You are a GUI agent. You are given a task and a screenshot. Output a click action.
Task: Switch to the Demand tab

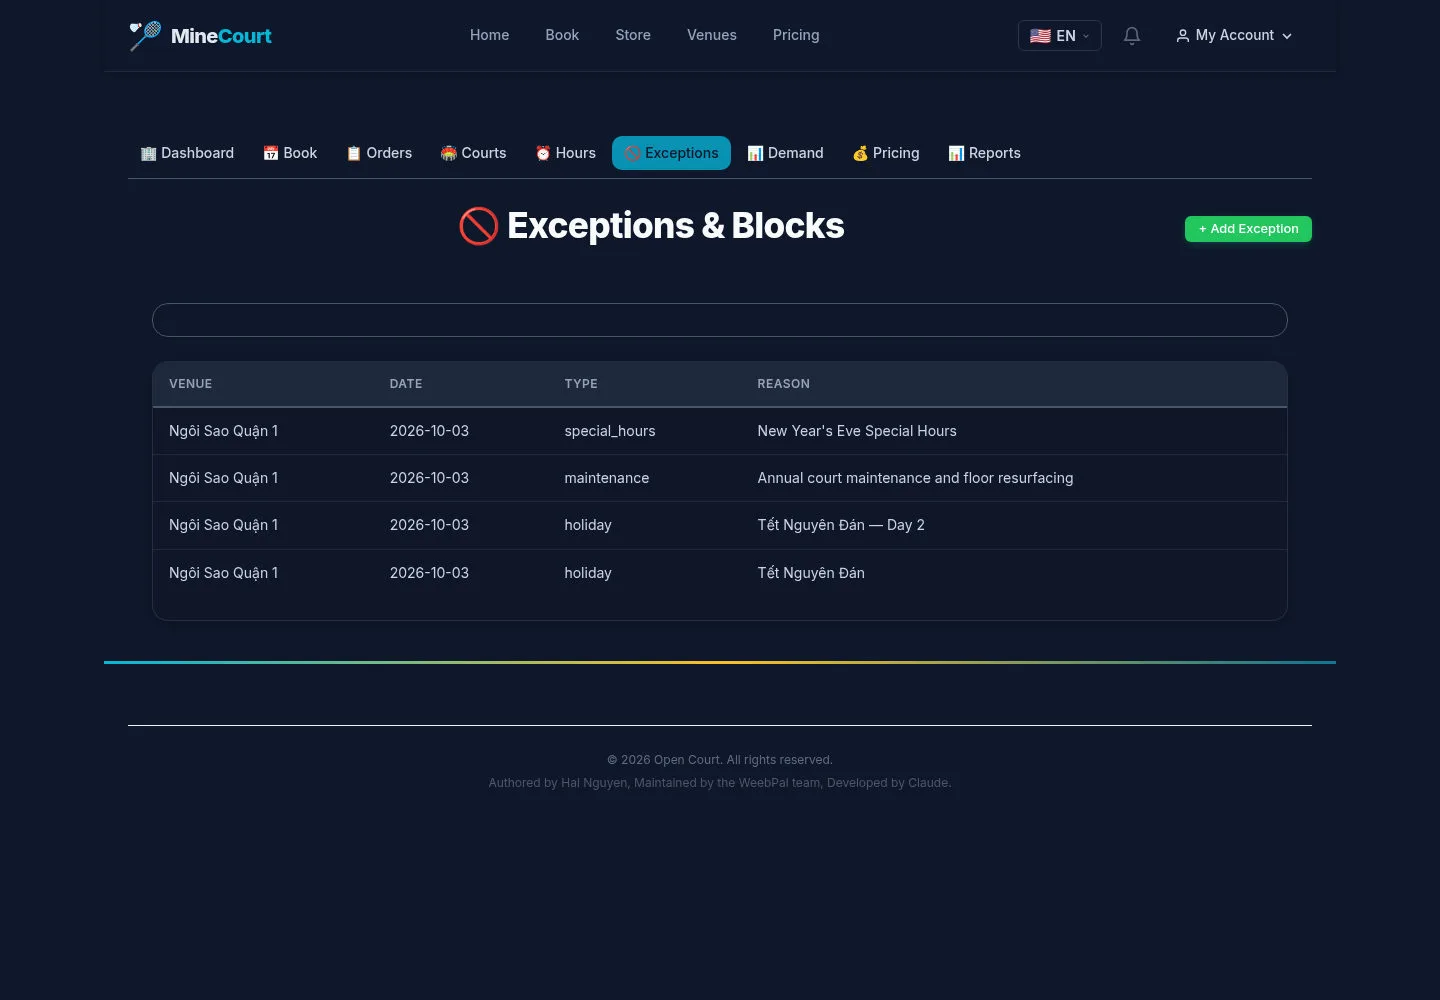[x=786, y=153]
